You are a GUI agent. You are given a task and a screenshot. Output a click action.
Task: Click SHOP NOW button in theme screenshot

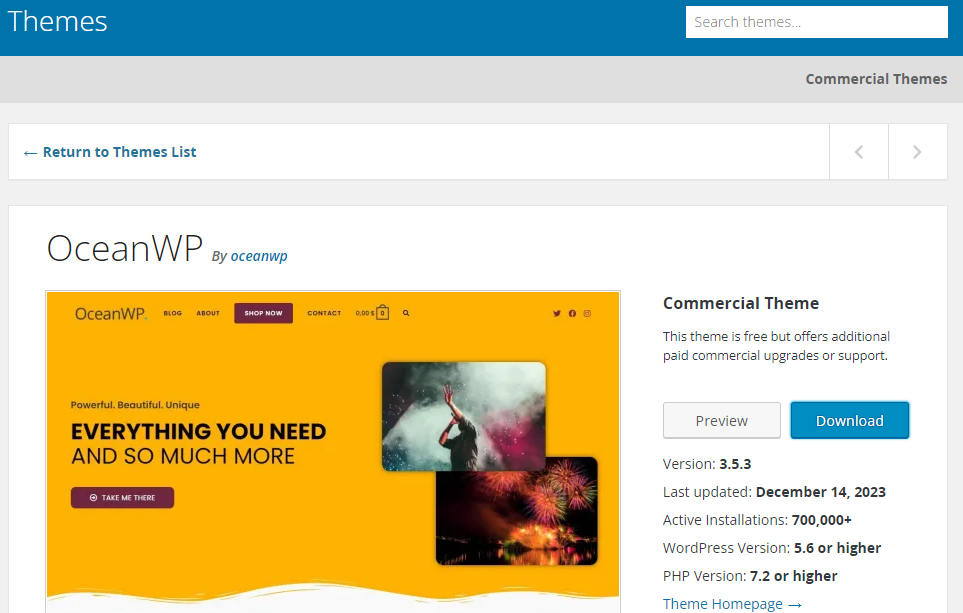click(263, 313)
